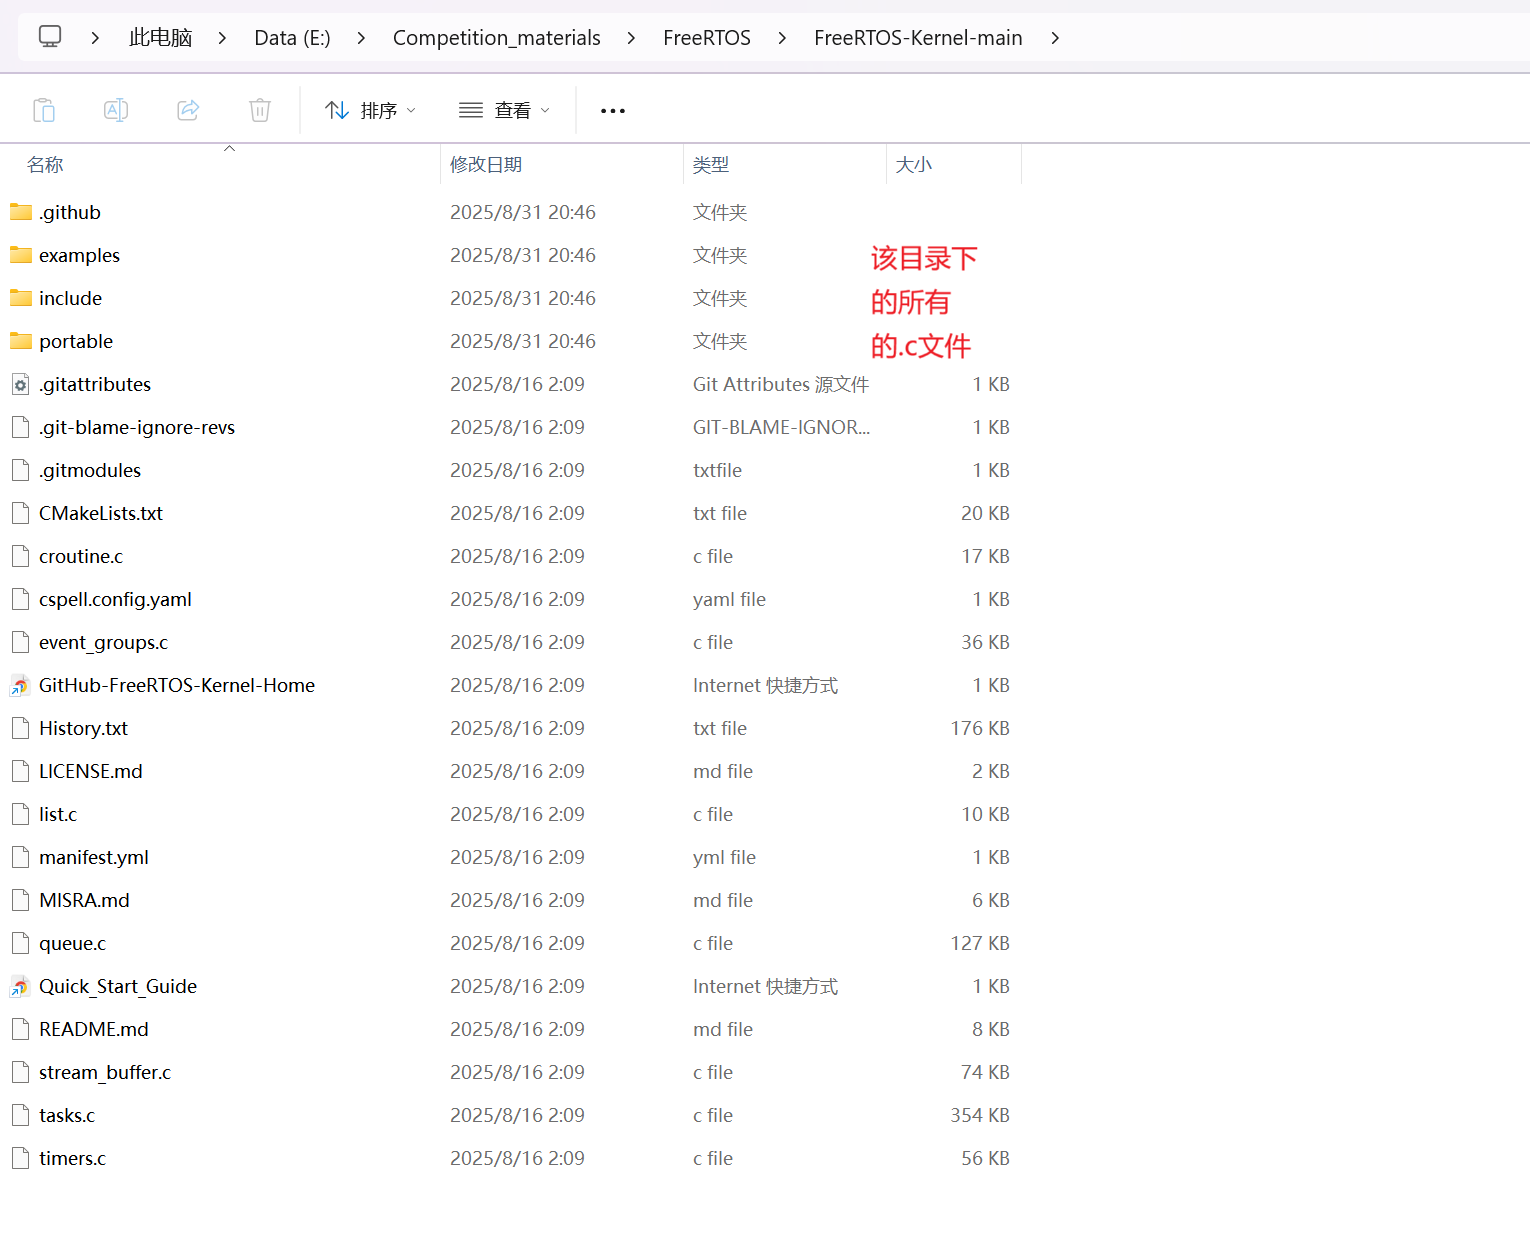Viewport: 1530px width, 1238px height.
Task: Open the .github folder
Action: [69, 212]
